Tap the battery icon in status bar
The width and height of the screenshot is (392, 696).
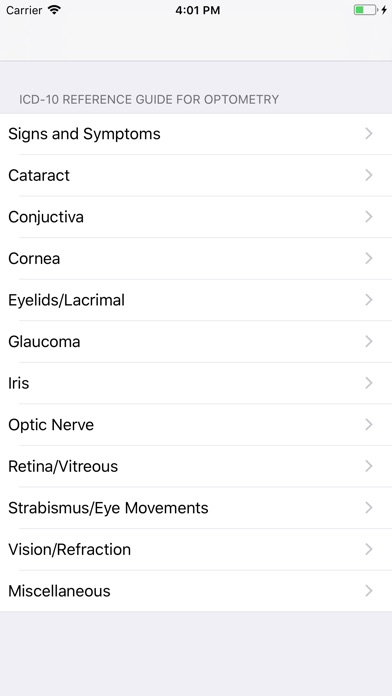coord(366,10)
